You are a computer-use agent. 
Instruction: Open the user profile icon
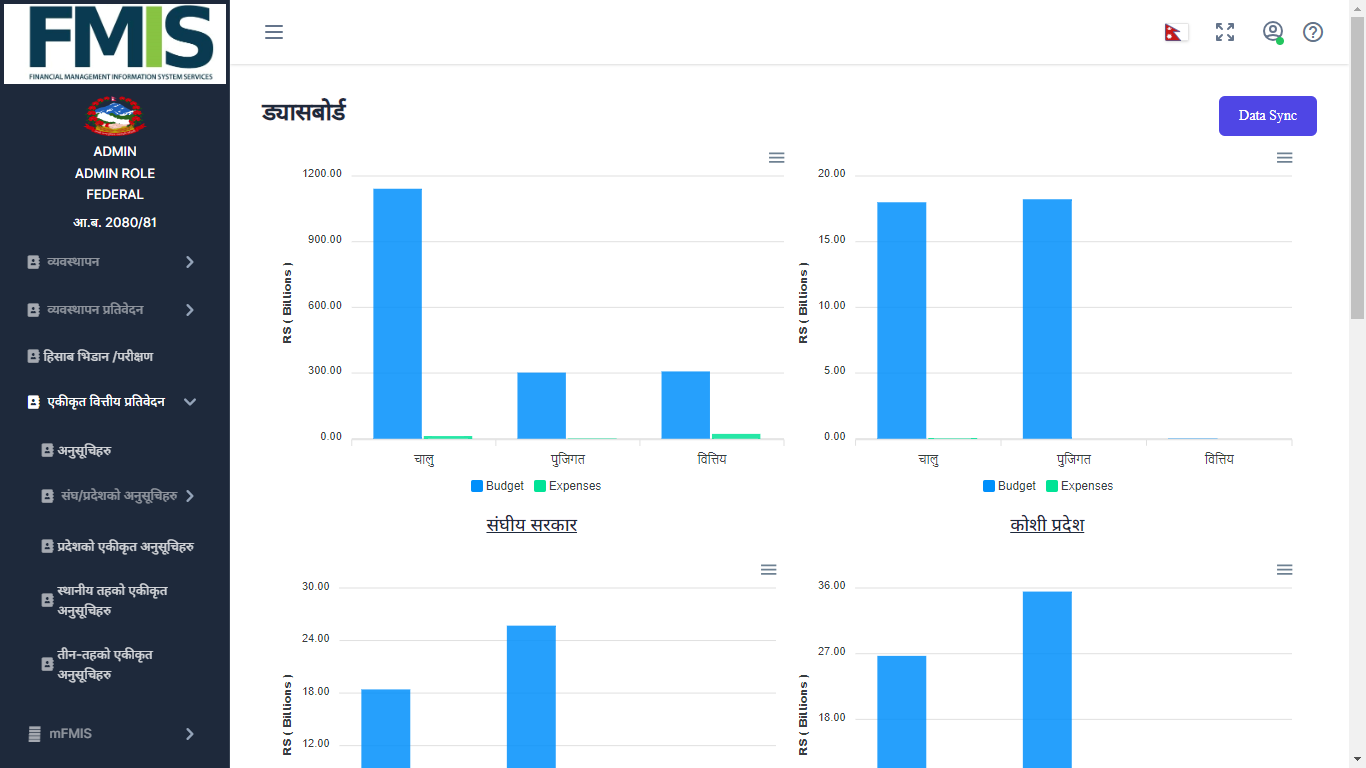click(1272, 32)
